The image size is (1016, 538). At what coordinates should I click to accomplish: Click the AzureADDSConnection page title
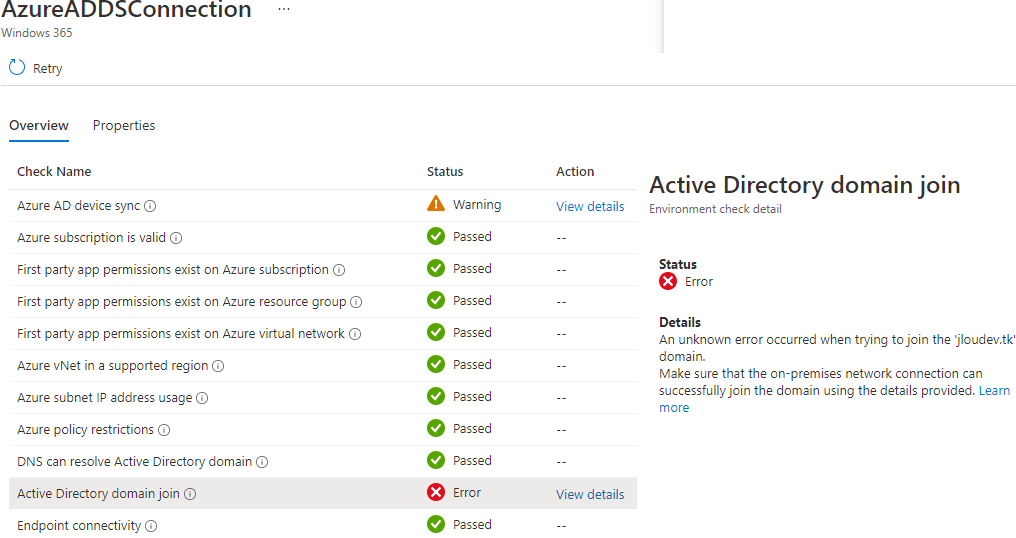click(126, 10)
